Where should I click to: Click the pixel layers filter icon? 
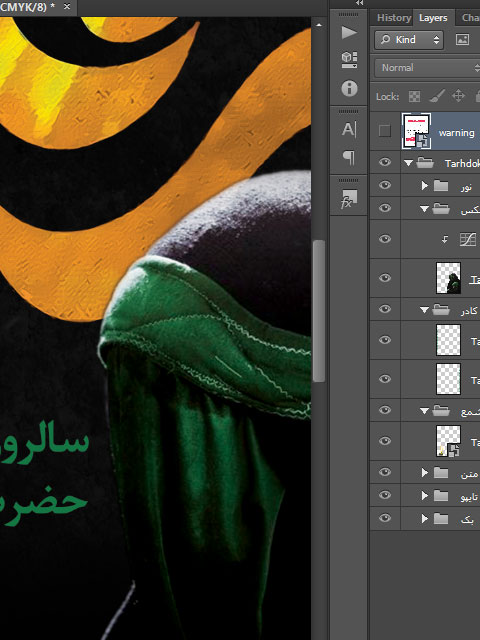462,40
